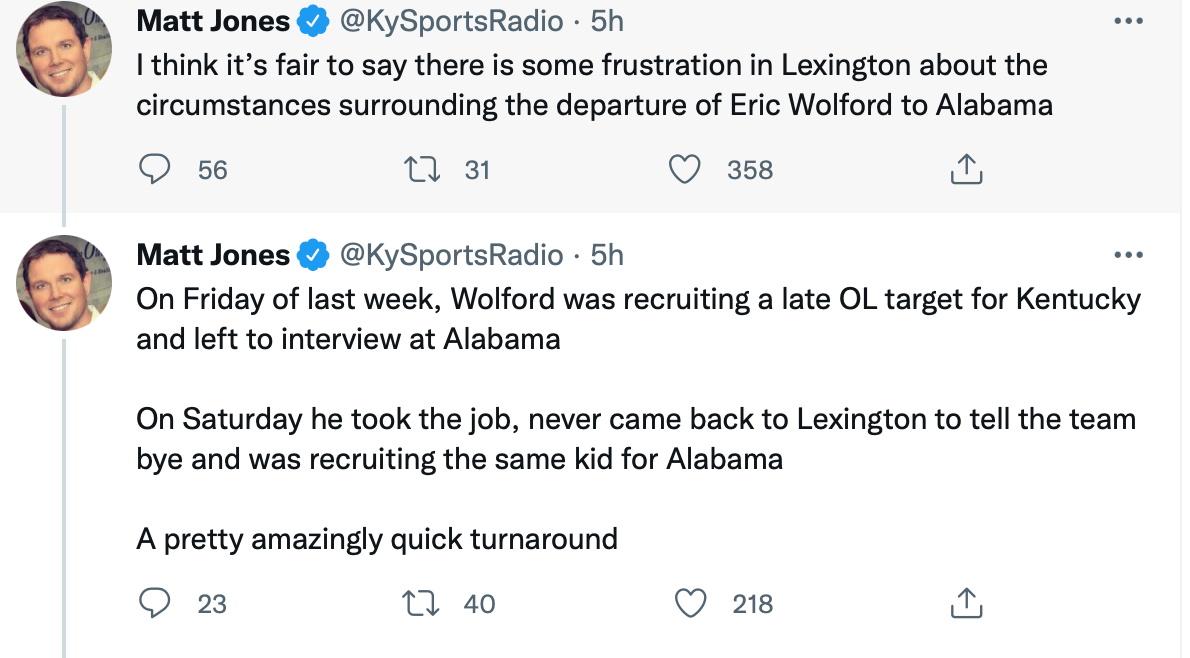The height and width of the screenshot is (658, 1190).
Task: Open more options on second tweet
Action: (1127, 256)
